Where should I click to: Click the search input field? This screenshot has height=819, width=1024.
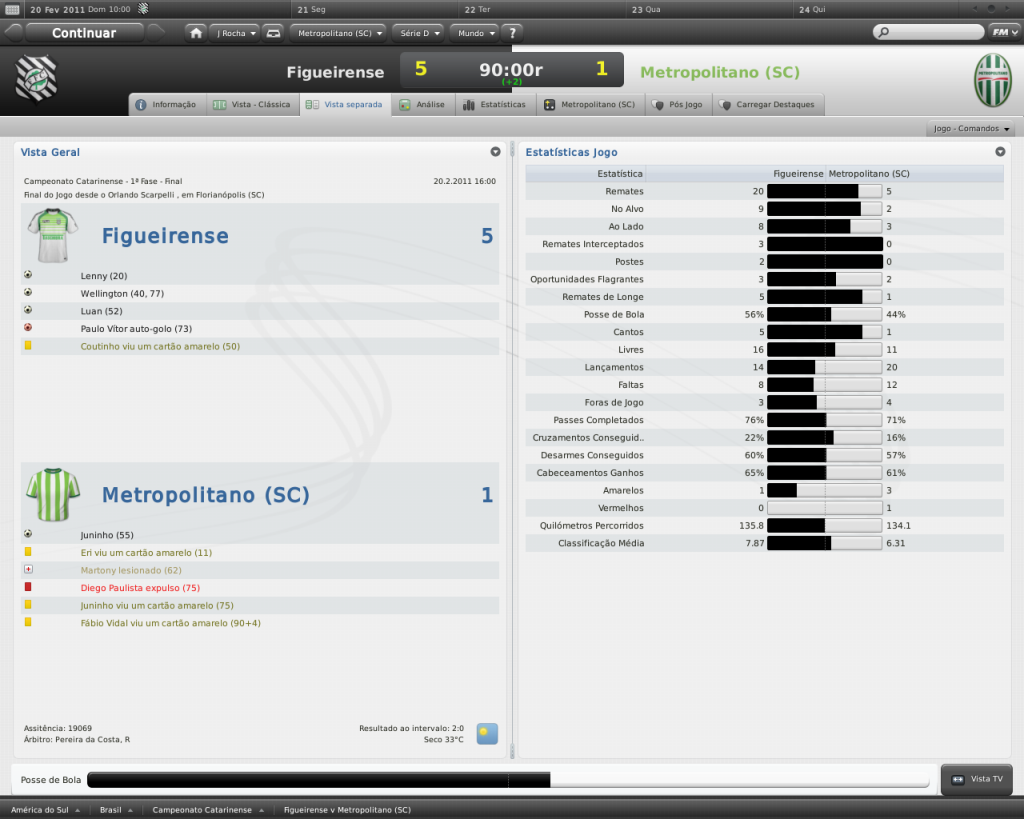[929, 32]
